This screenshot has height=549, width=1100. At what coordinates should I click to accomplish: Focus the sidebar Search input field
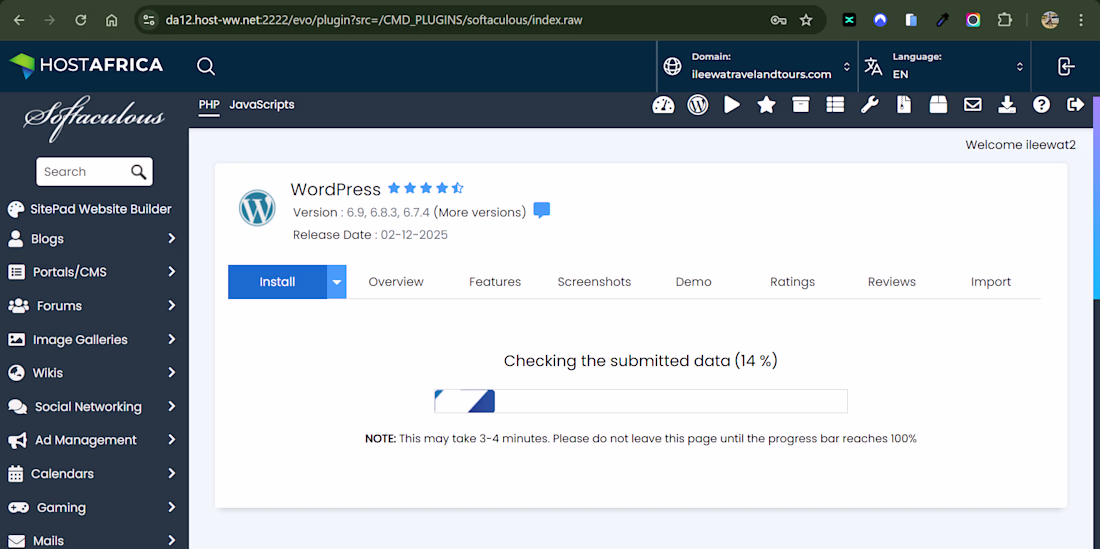point(84,172)
